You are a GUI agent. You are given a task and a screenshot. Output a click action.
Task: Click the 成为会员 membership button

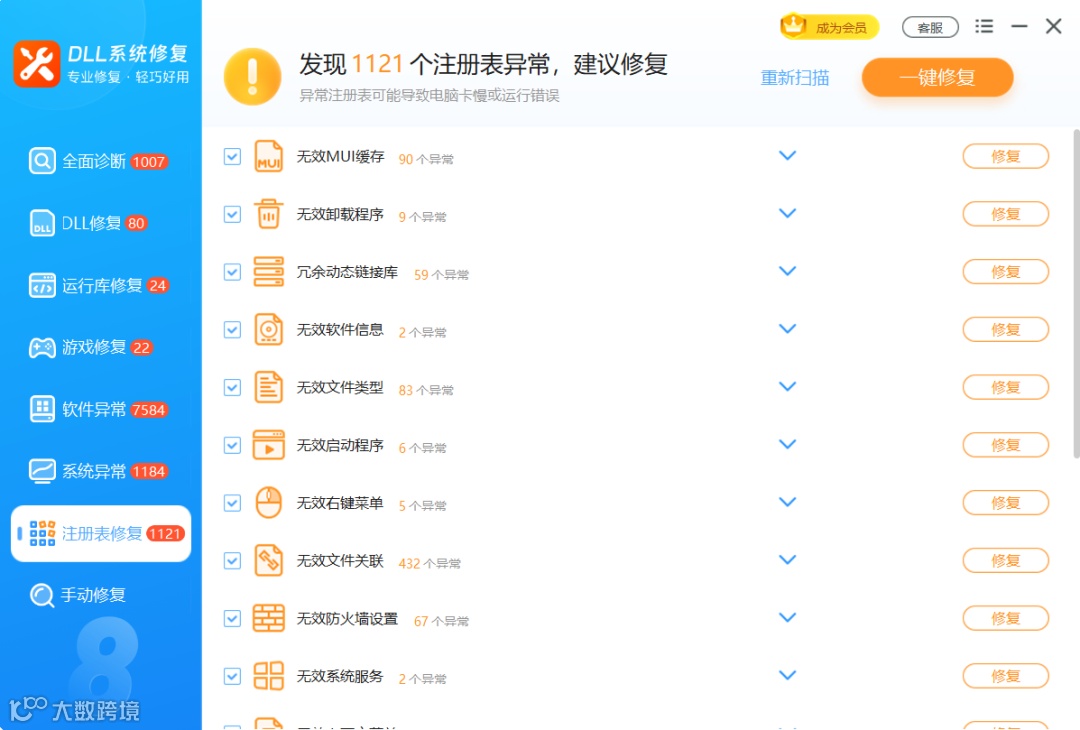tap(829, 27)
